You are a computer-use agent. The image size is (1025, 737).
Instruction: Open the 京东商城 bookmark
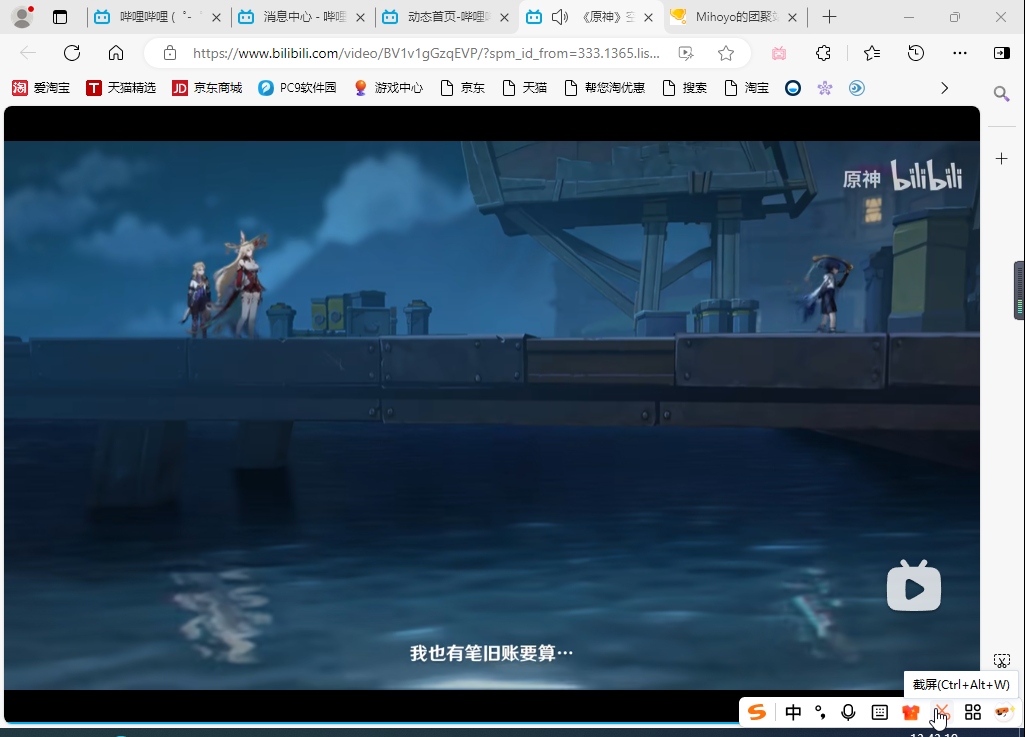coord(207,88)
